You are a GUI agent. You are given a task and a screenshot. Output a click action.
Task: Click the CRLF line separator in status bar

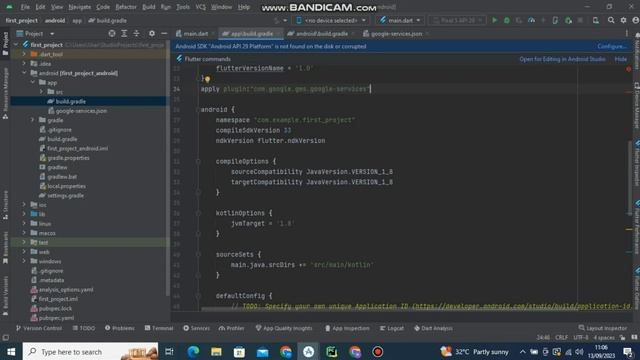click(561, 338)
